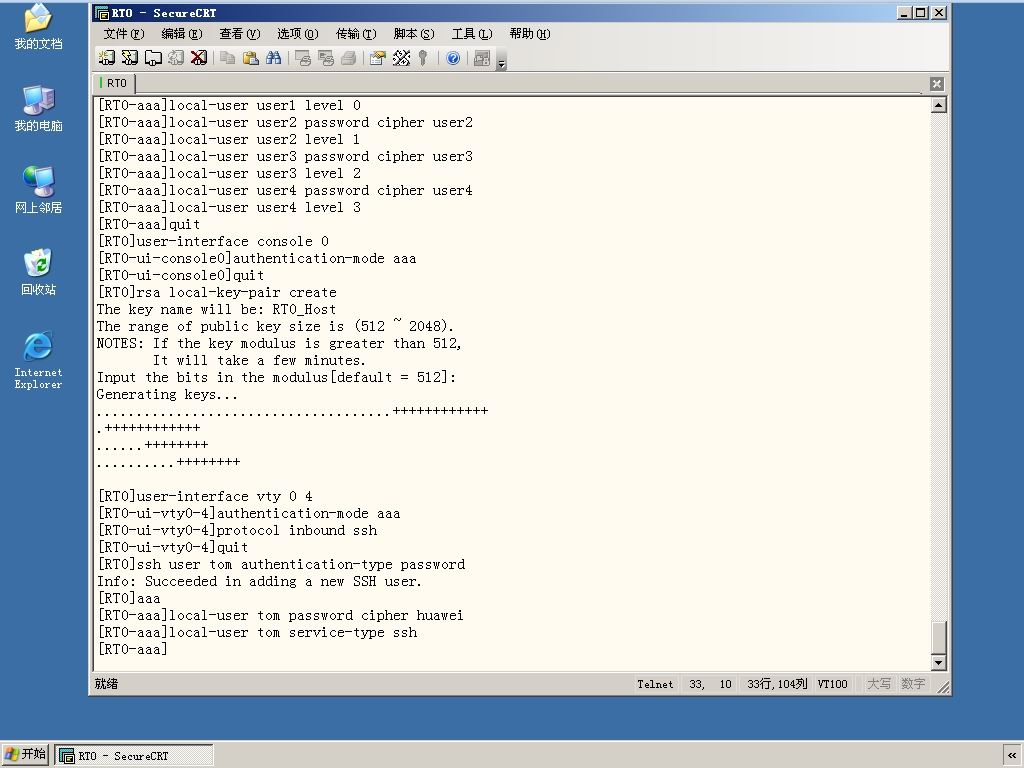
Task: Click the last [RT0-aaa] prompt line
Action: click(133, 649)
